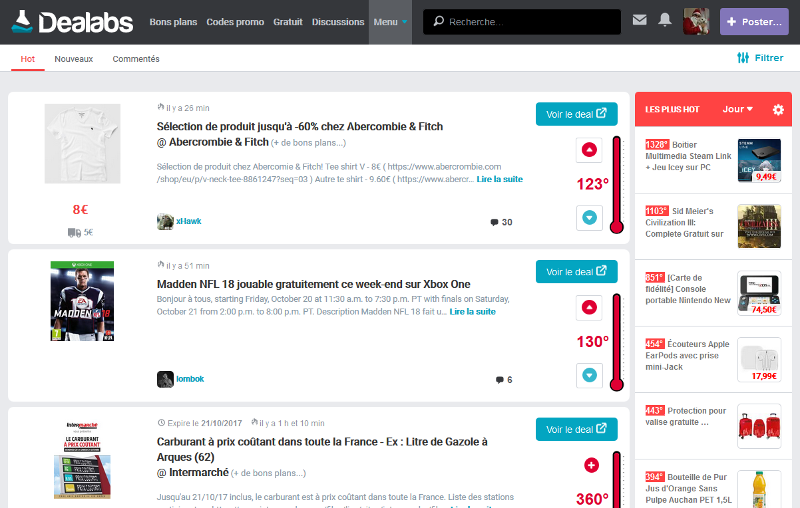Open the Discussions section
800x508 pixels.
pos(338,22)
